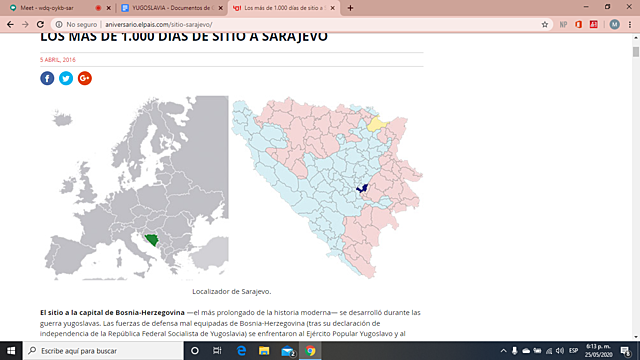Click the article headline about Sarajevo
The image size is (640, 360).
pyautogui.click(x=184, y=37)
